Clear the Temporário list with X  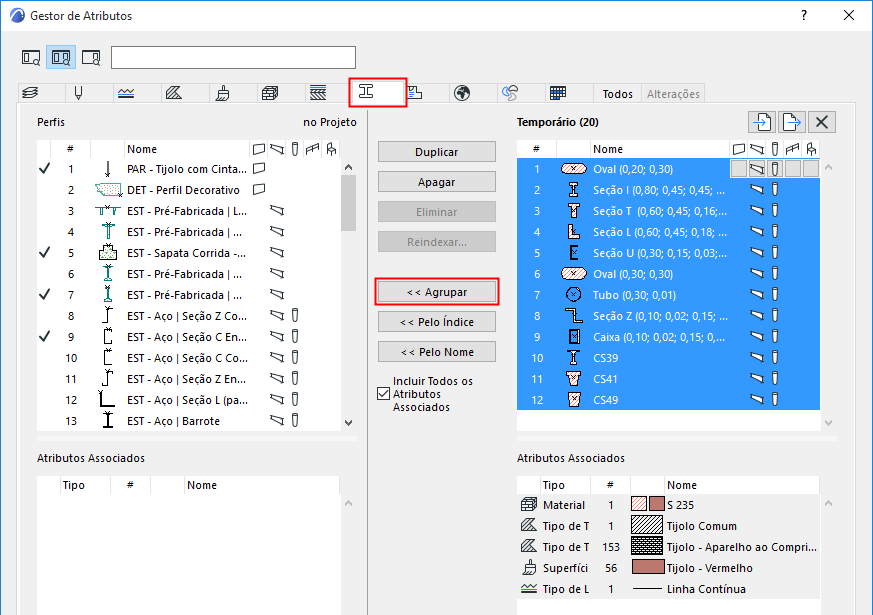click(822, 122)
